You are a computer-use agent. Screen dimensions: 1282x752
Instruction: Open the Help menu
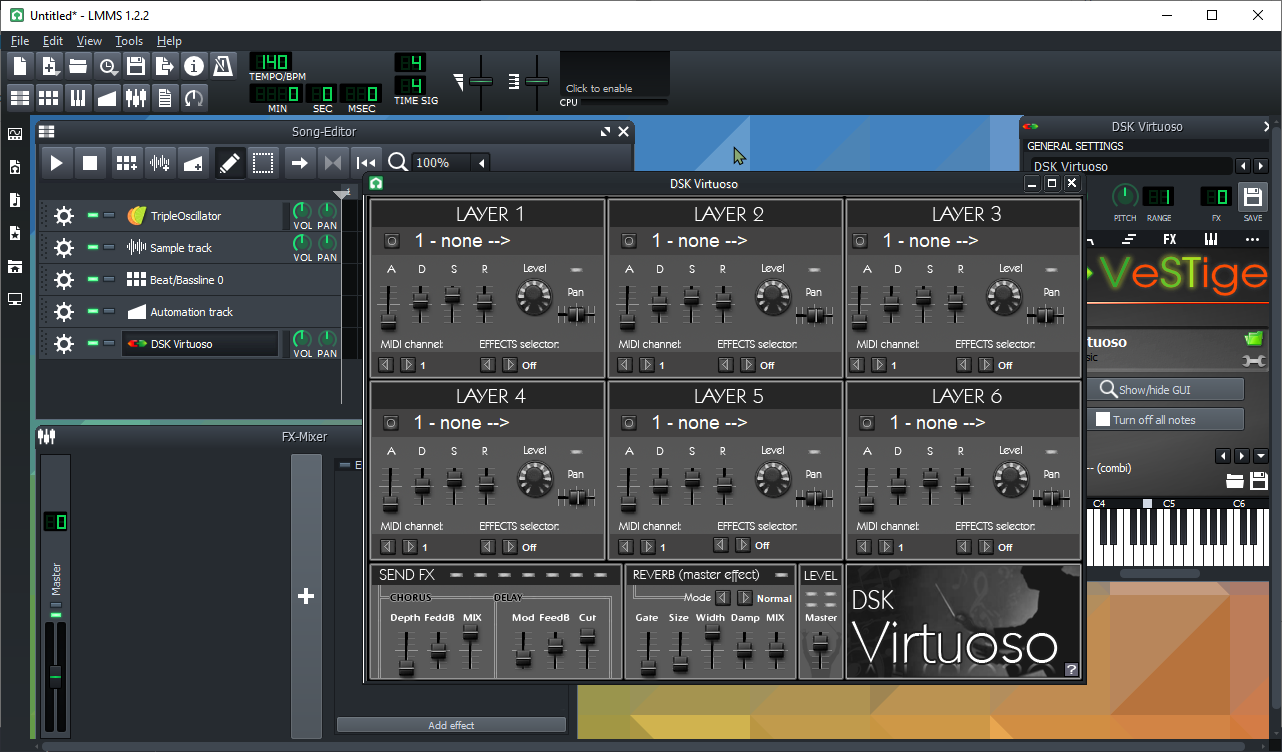[x=169, y=41]
